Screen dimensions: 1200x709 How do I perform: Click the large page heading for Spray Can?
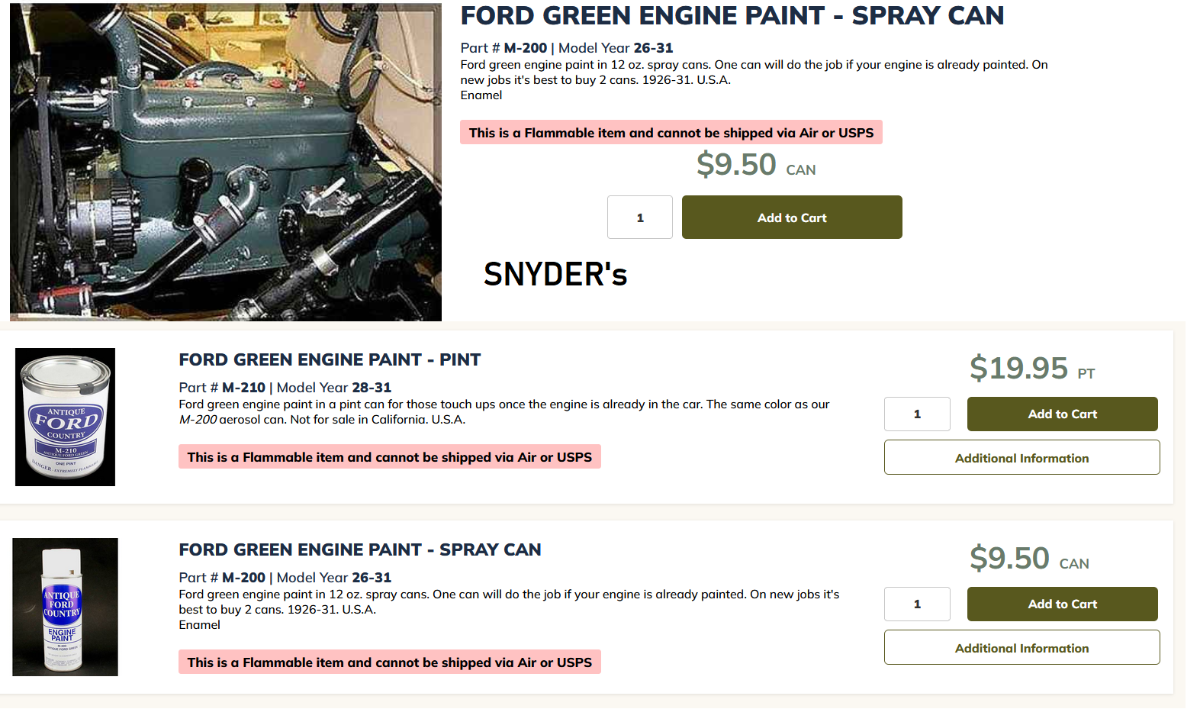[x=731, y=16]
